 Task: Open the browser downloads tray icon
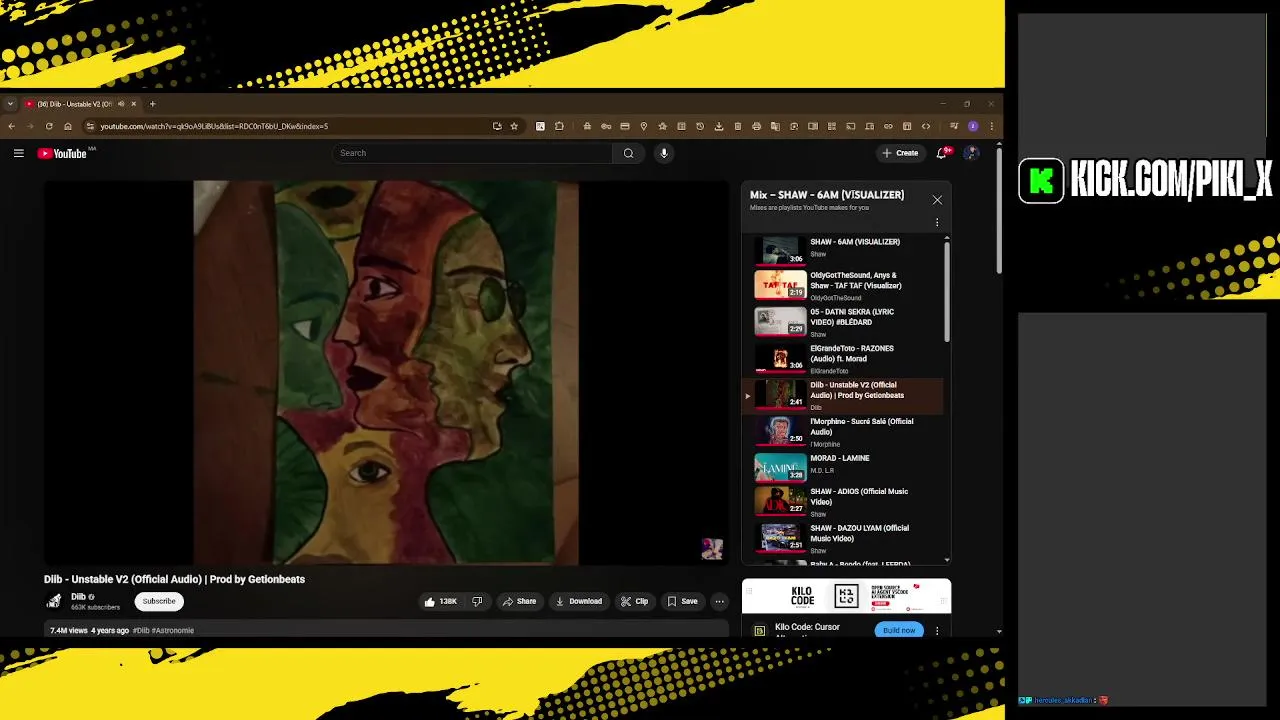[718, 126]
